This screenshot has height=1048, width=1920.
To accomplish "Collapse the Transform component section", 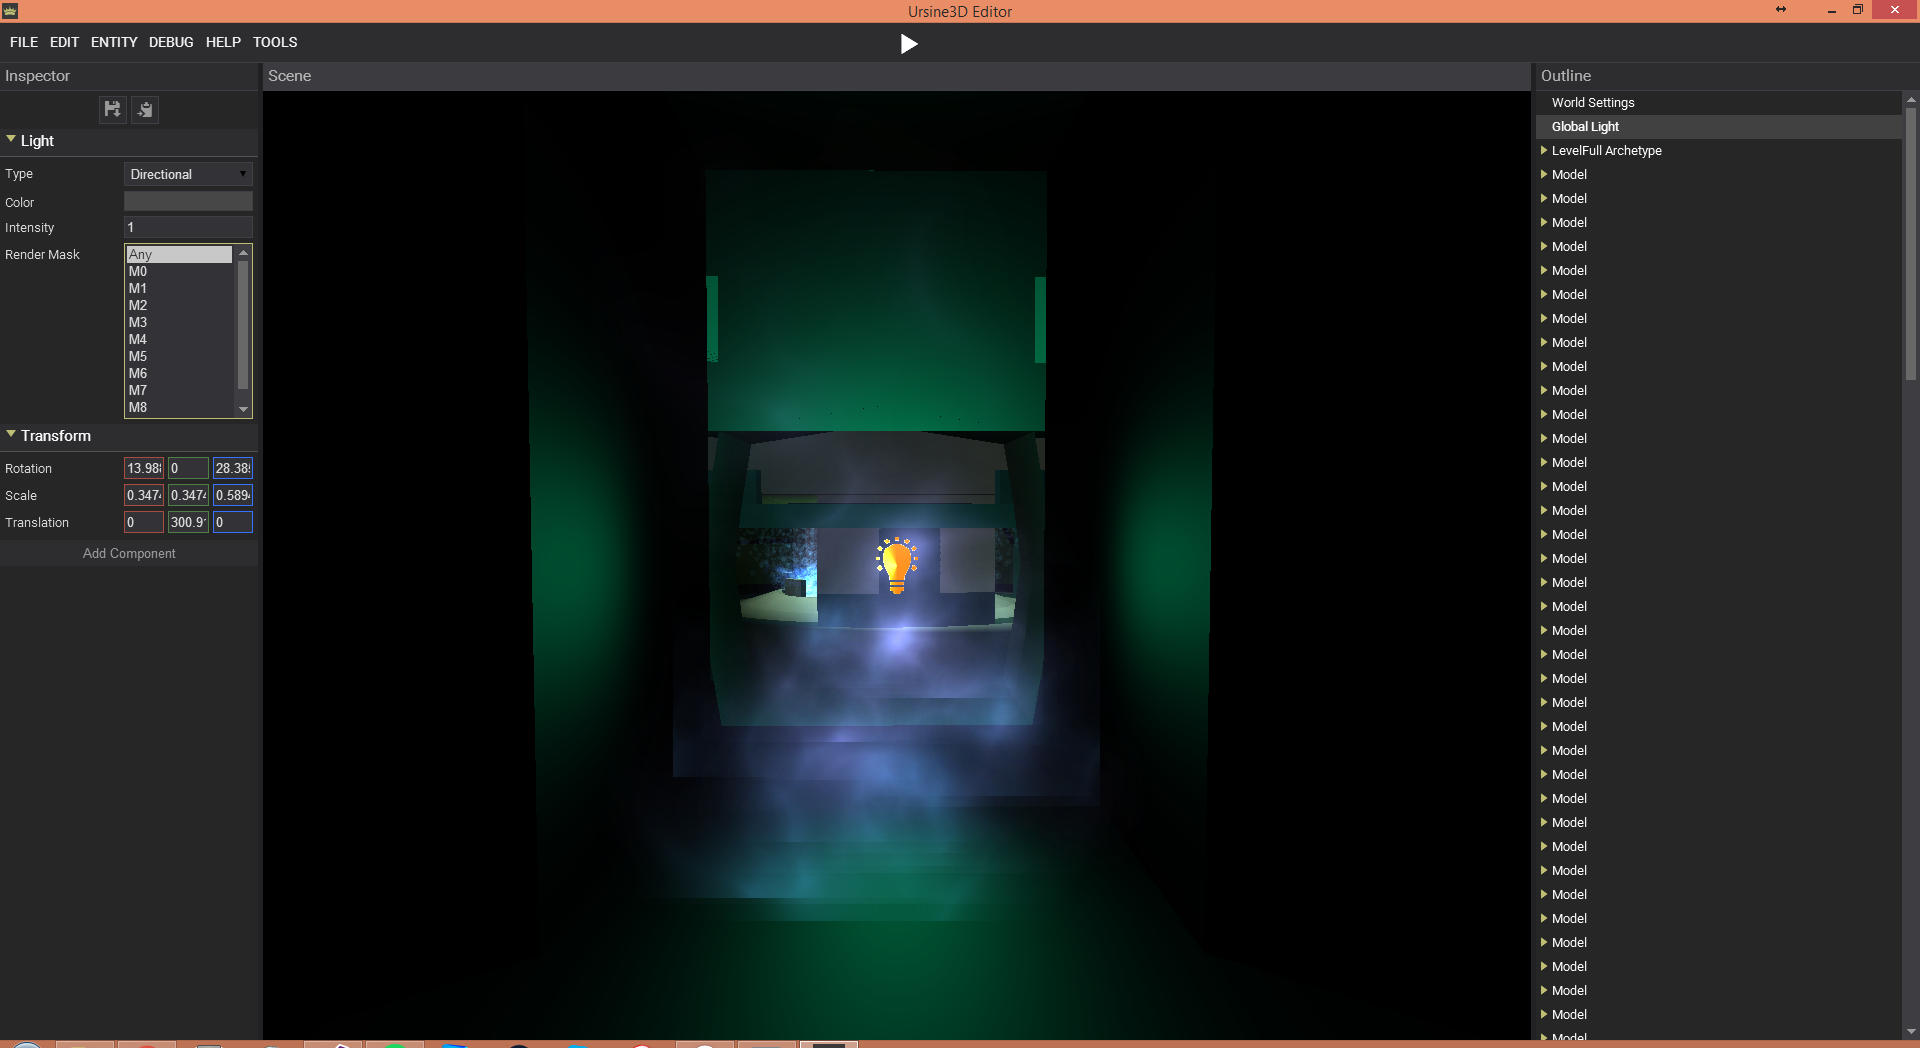I will [11, 435].
